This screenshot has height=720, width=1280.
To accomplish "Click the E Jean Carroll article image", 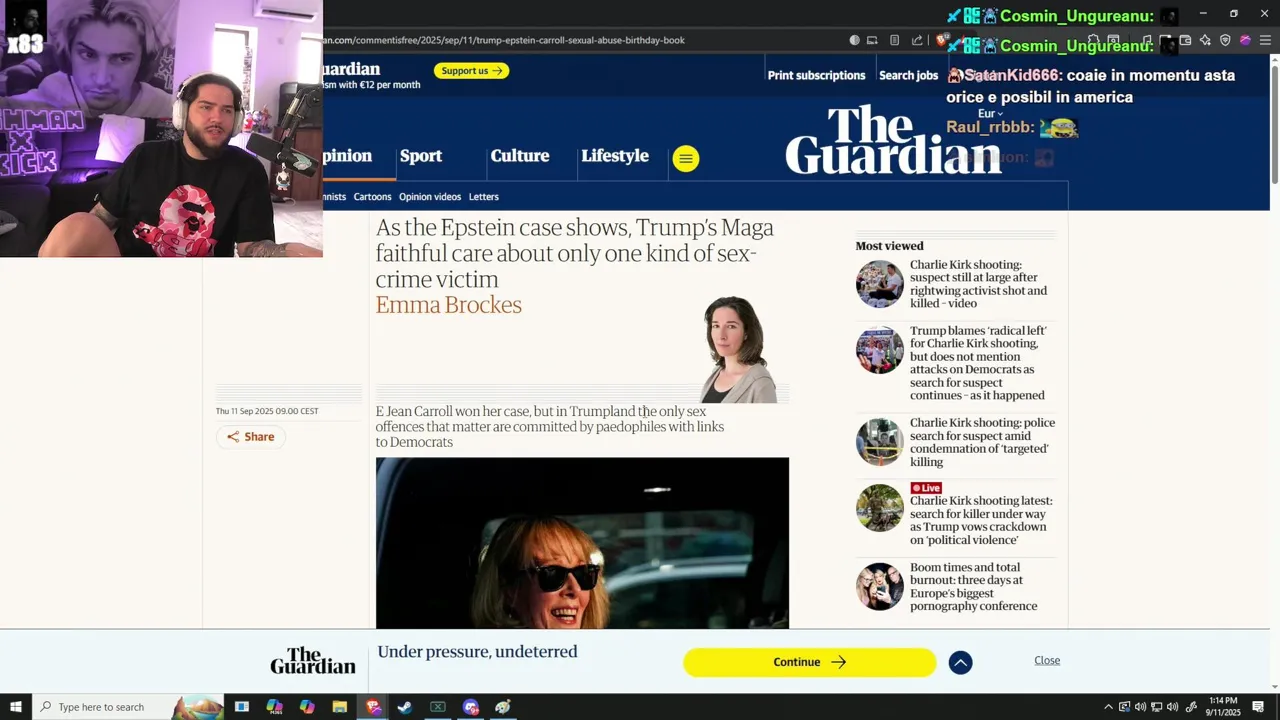I will pos(582,543).
